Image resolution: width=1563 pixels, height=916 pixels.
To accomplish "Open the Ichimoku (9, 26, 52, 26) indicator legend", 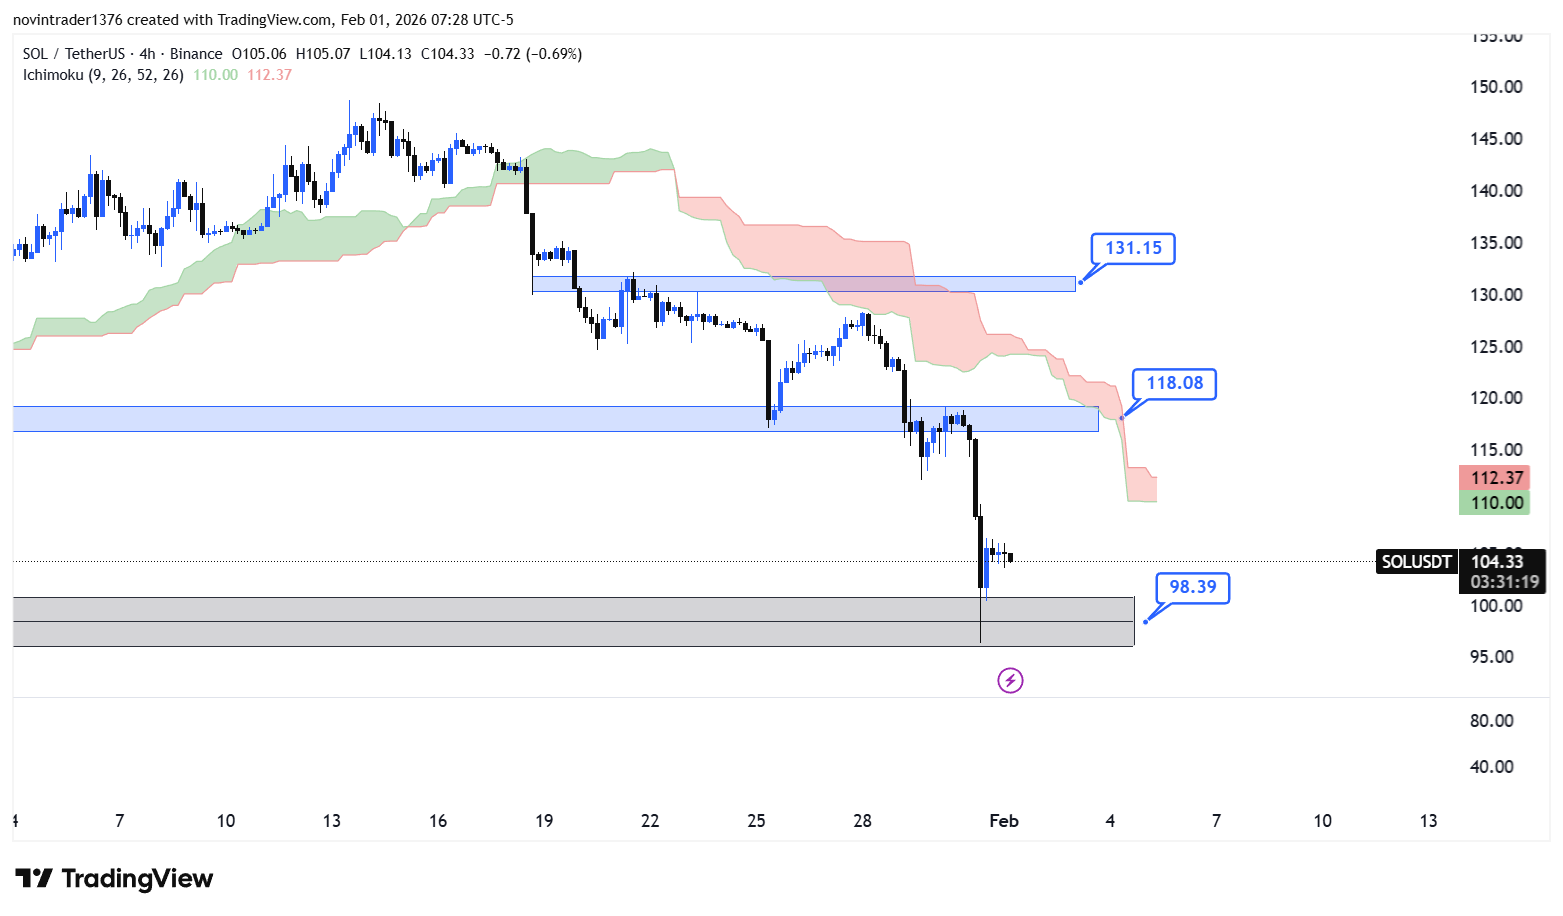I will coord(103,75).
